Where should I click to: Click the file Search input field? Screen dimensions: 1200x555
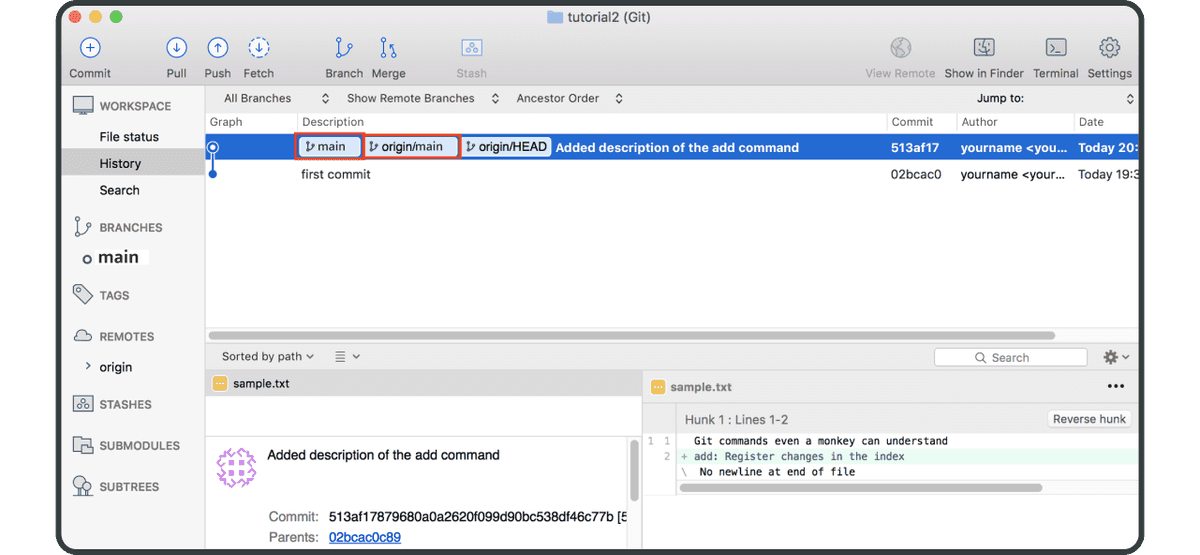(1010, 357)
